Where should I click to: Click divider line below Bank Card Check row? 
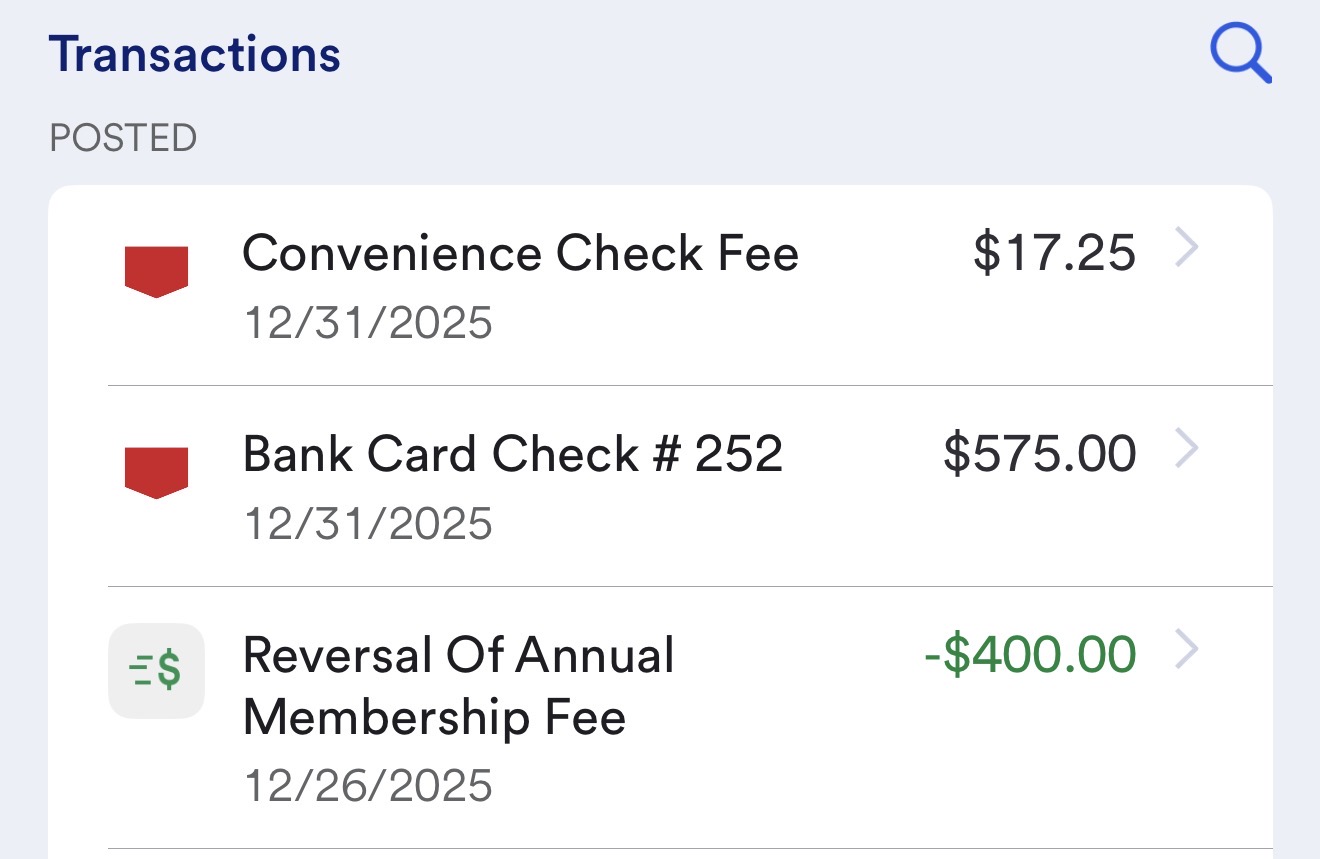690,586
